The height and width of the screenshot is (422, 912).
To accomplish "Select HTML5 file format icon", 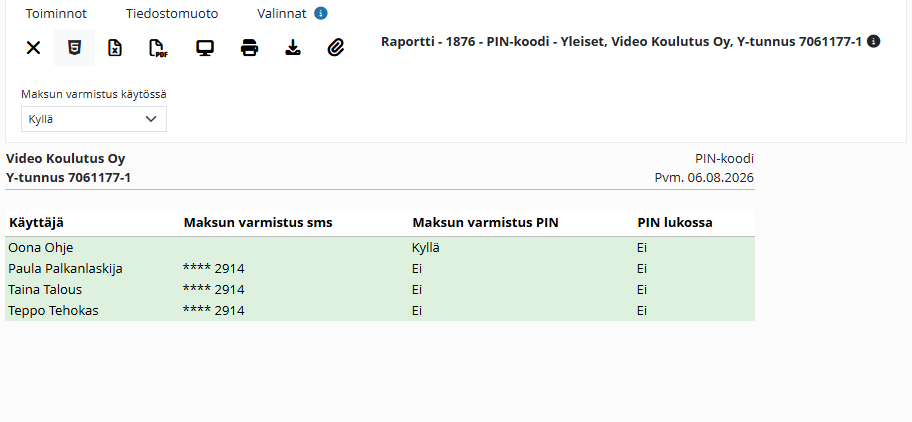I will coord(74,48).
